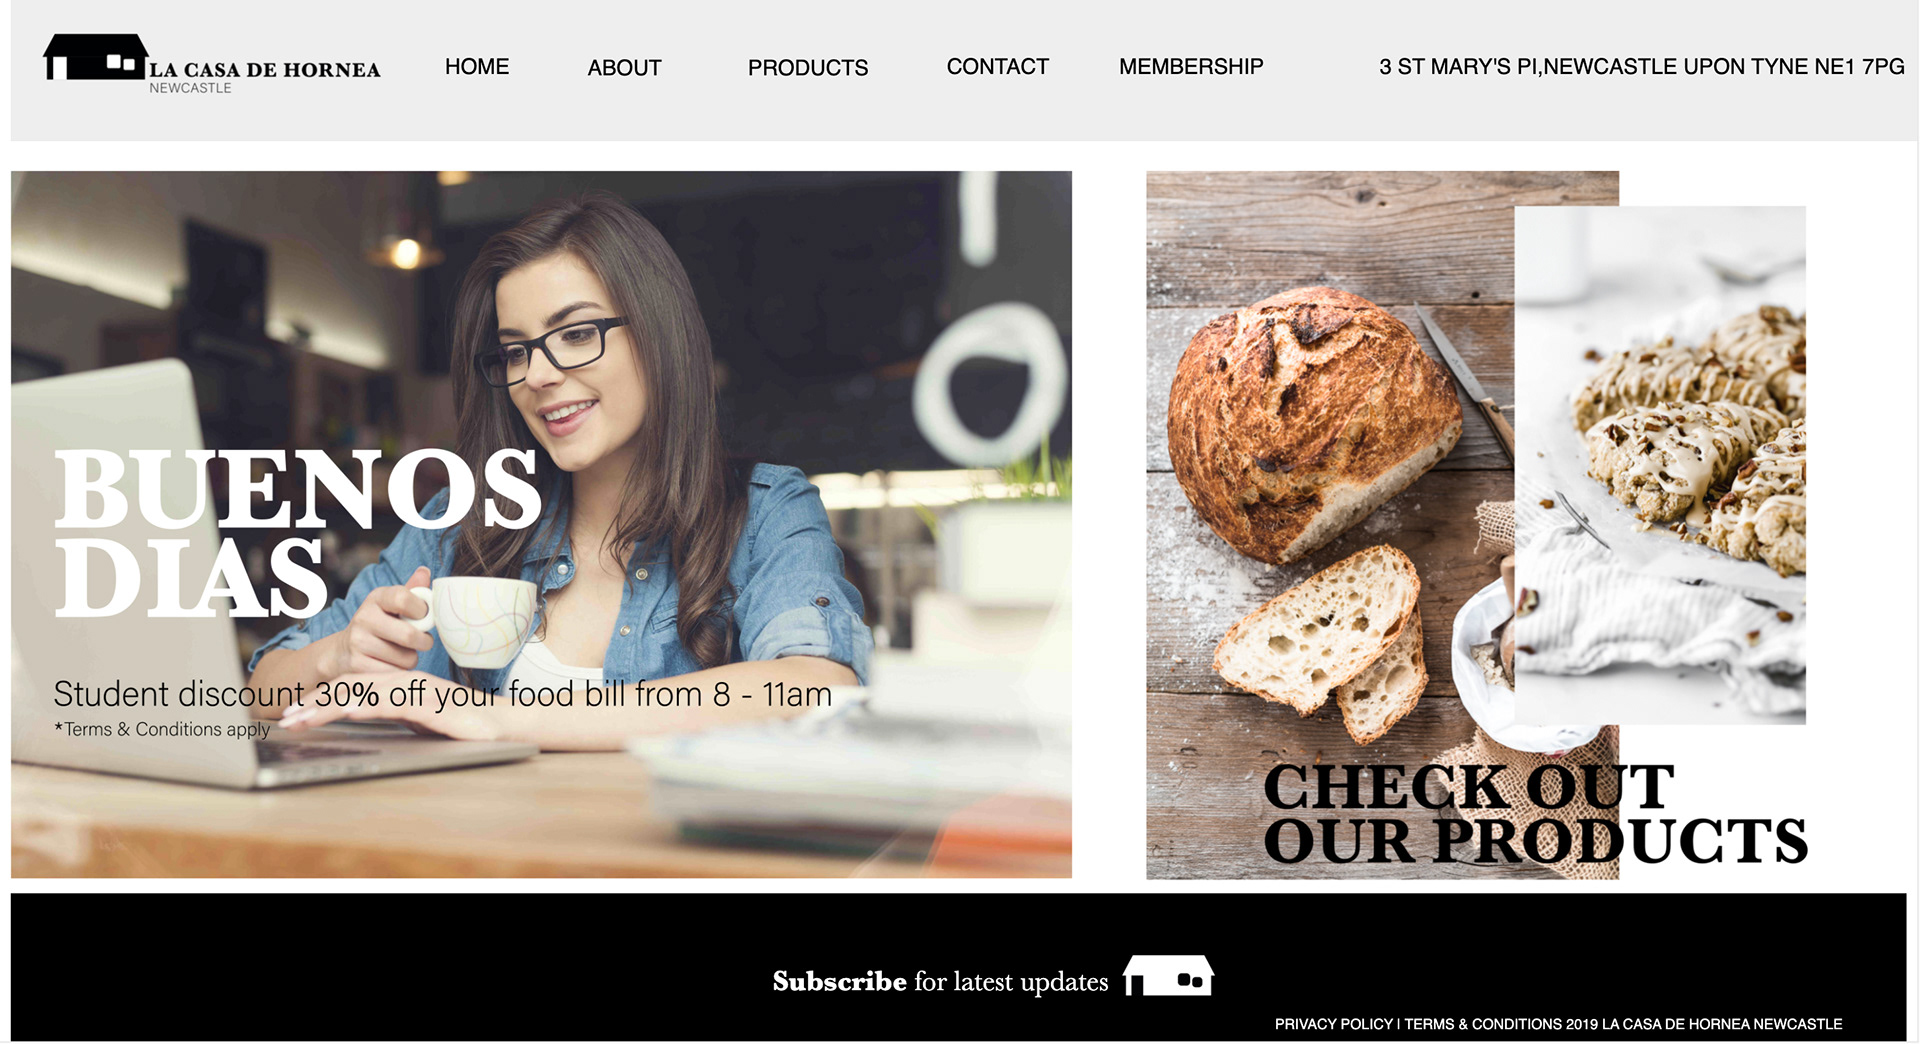Screen dimensions: 1920x1044
Task: Select CONTACT in the navigation bar
Action: (997, 66)
